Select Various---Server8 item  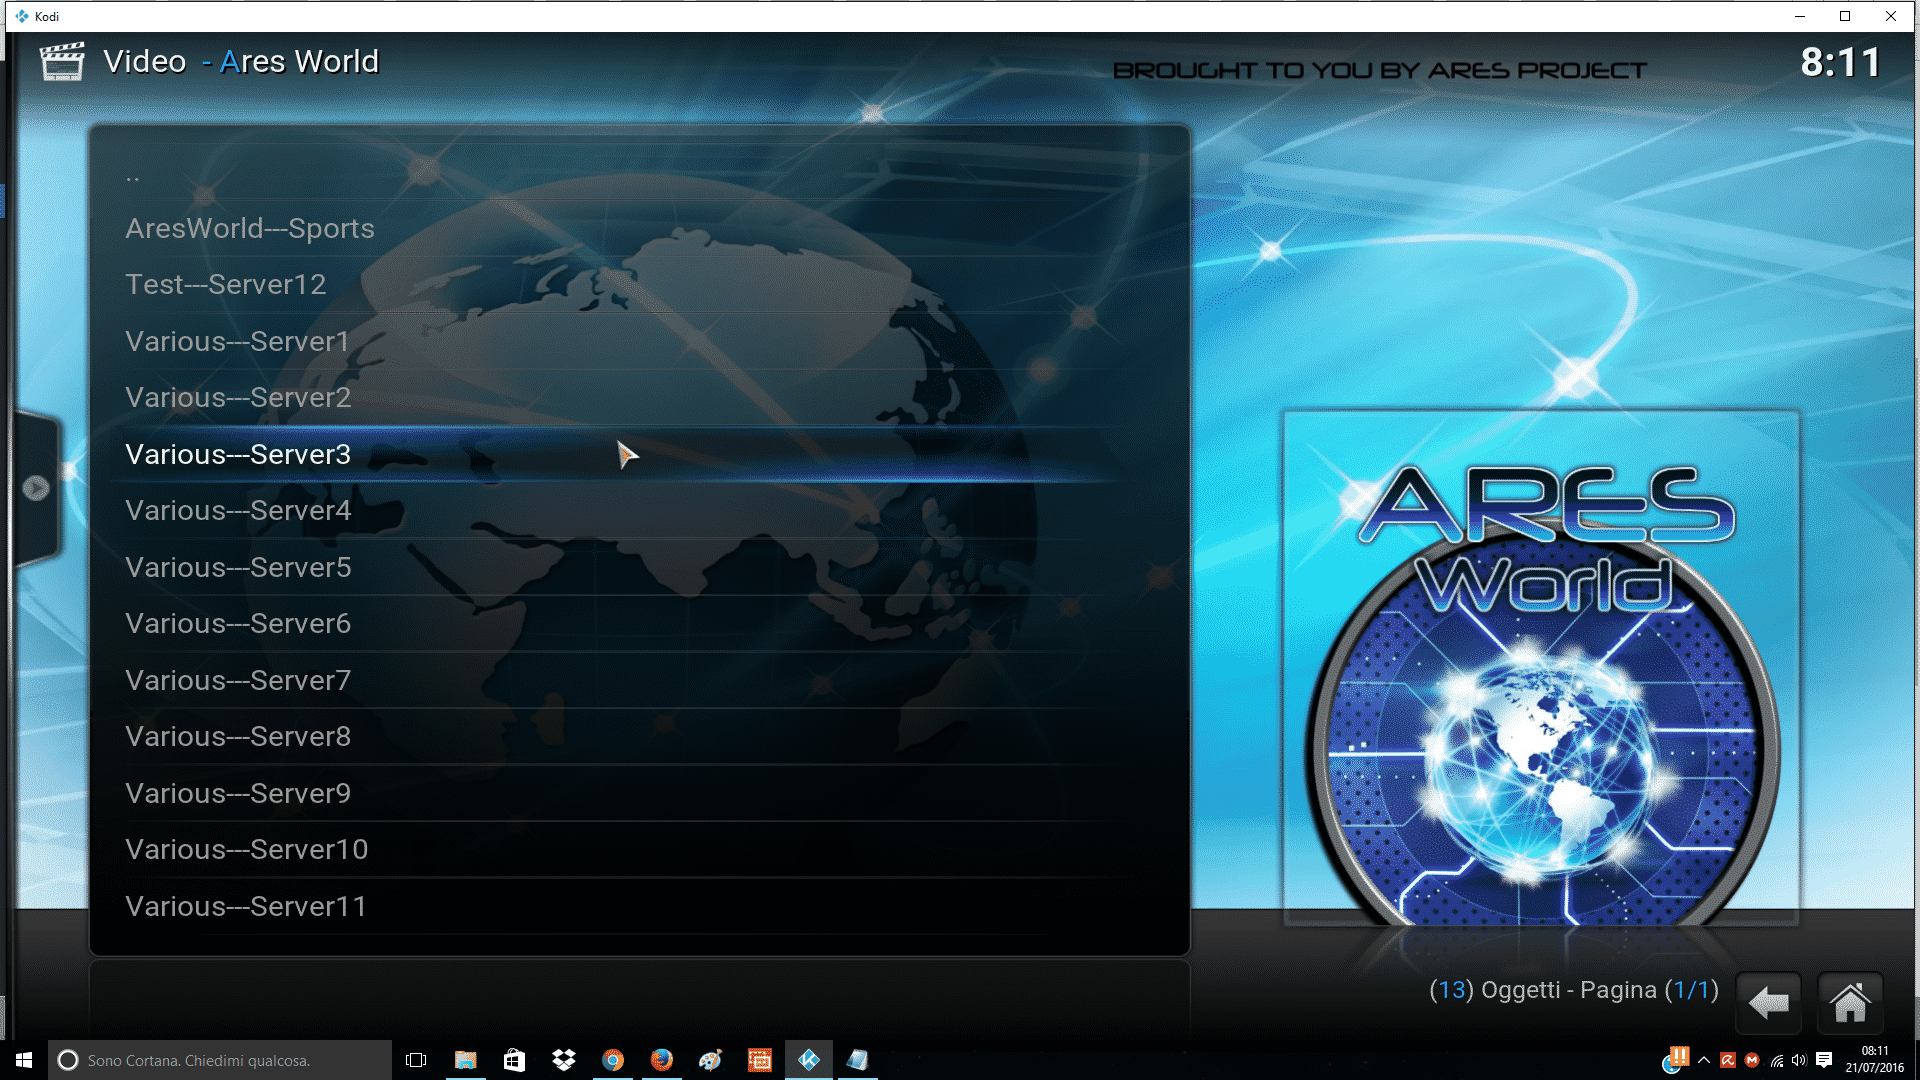[640, 737]
